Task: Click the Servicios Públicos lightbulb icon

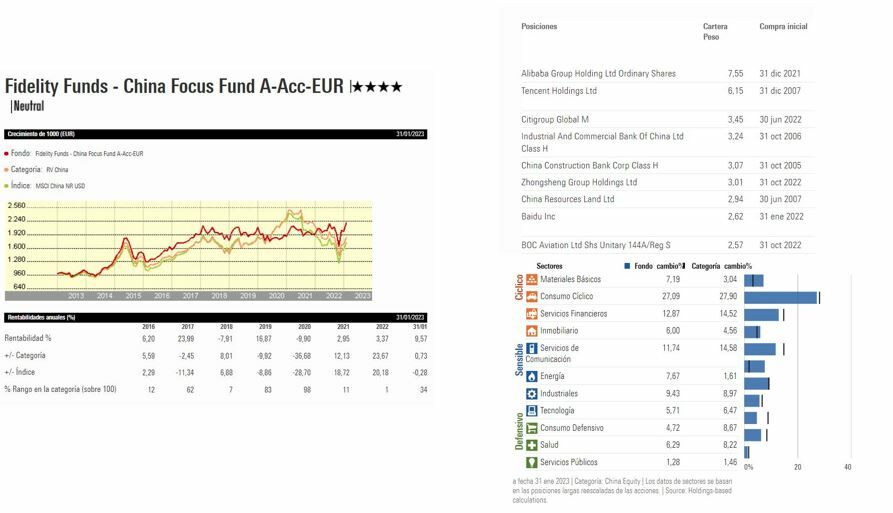Action: click(532, 462)
